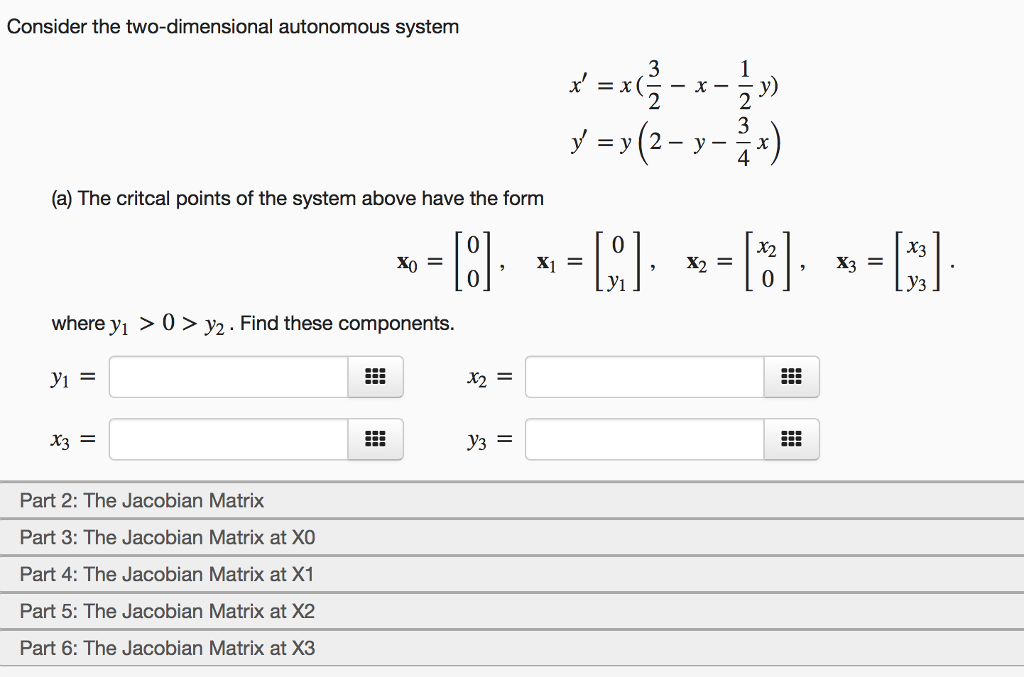Select the keypad icon nearest the y3 answer box

coord(791,439)
